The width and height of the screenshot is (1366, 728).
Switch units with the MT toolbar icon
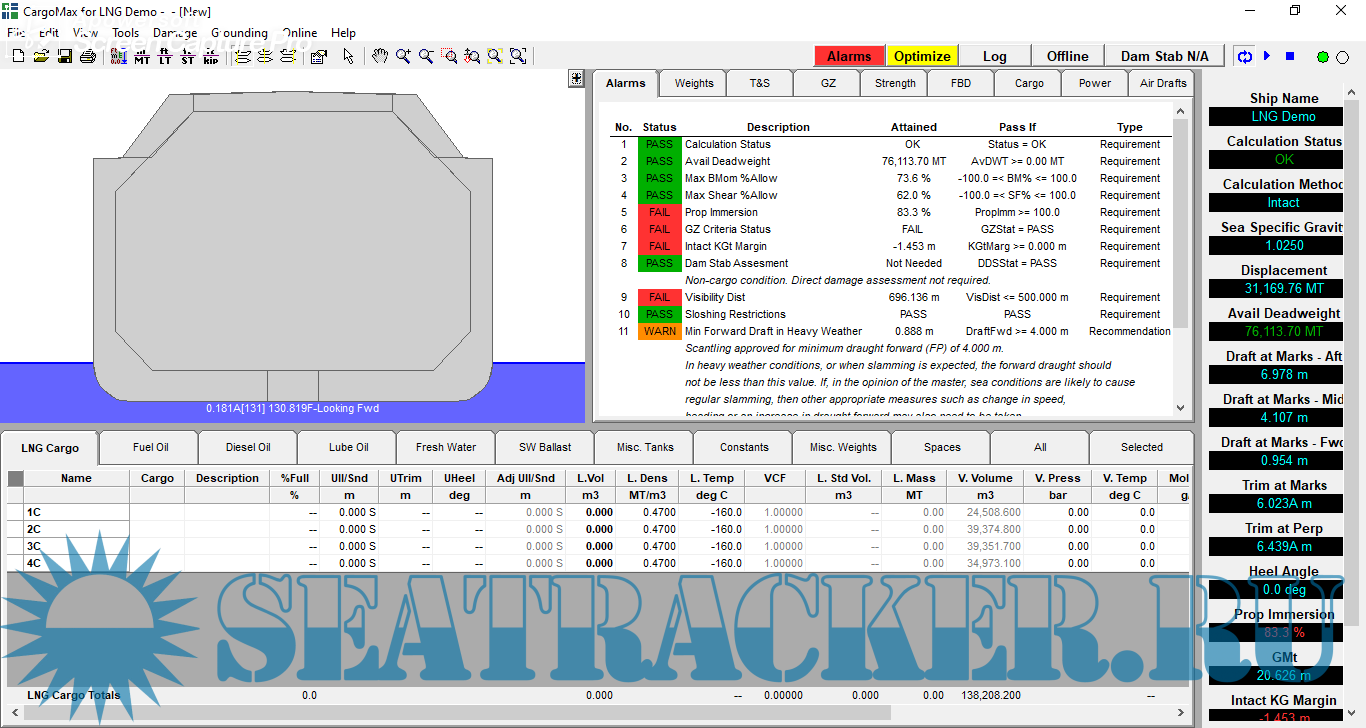[142, 57]
